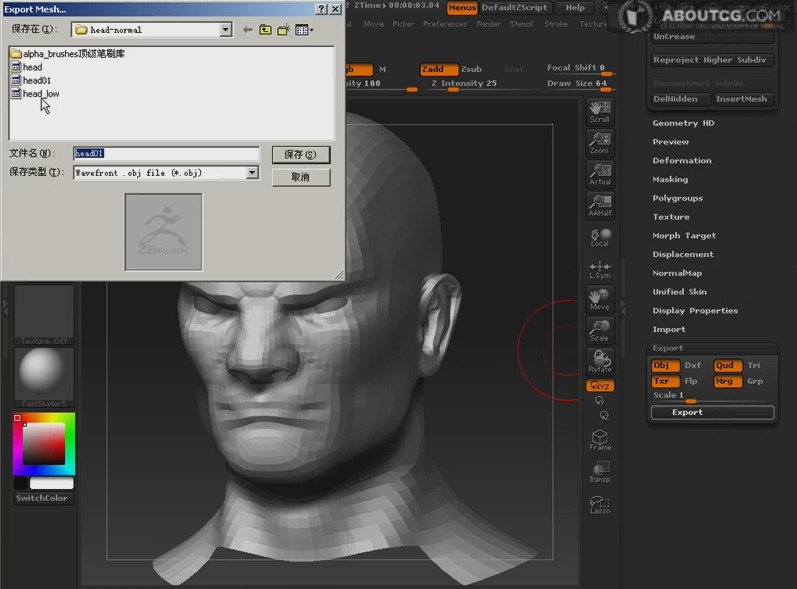Toggle the Obj export format button
The height and width of the screenshot is (589, 797).
point(665,365)
